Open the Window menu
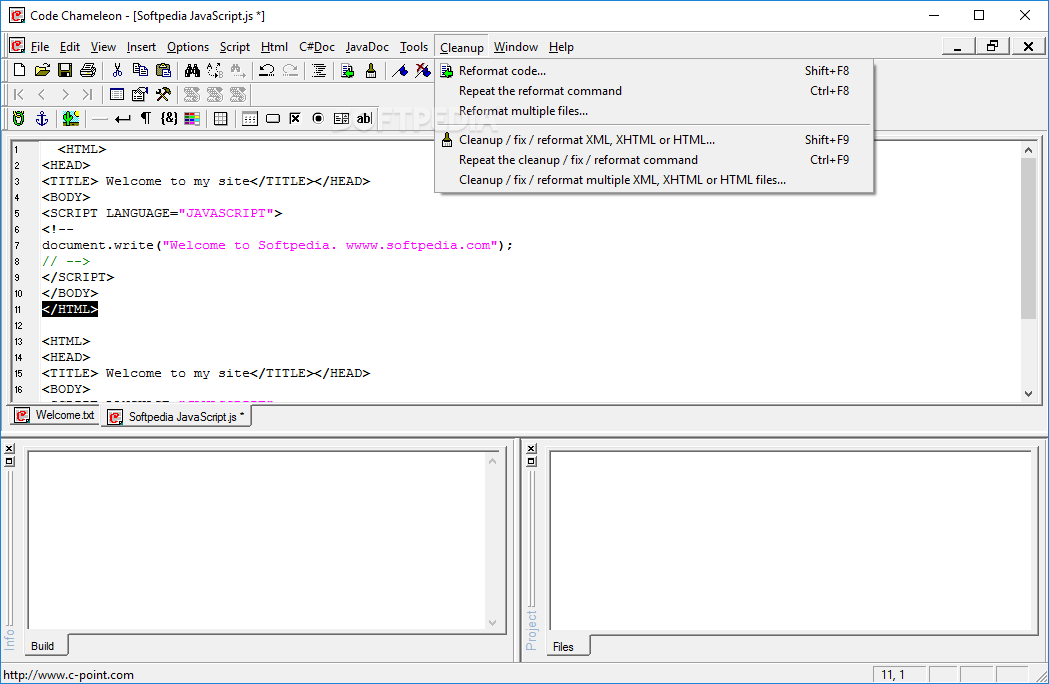Viewport: 1049px width, 684px height. (516, 47)
